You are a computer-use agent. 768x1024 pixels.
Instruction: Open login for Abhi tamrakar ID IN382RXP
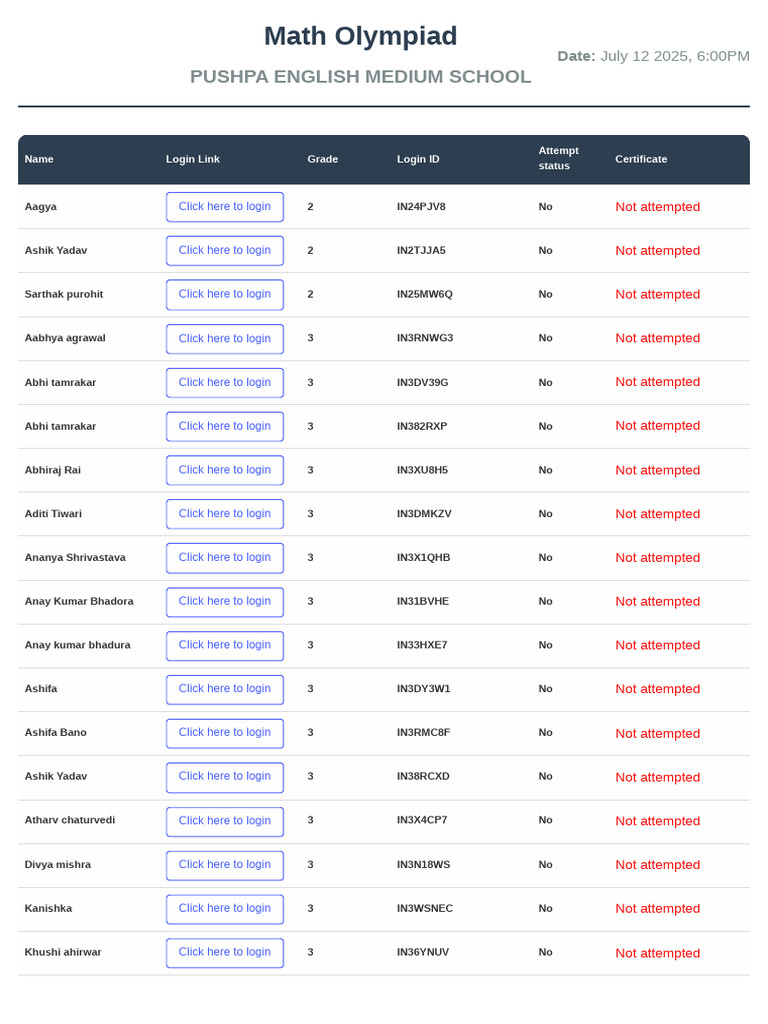(225, 426)
